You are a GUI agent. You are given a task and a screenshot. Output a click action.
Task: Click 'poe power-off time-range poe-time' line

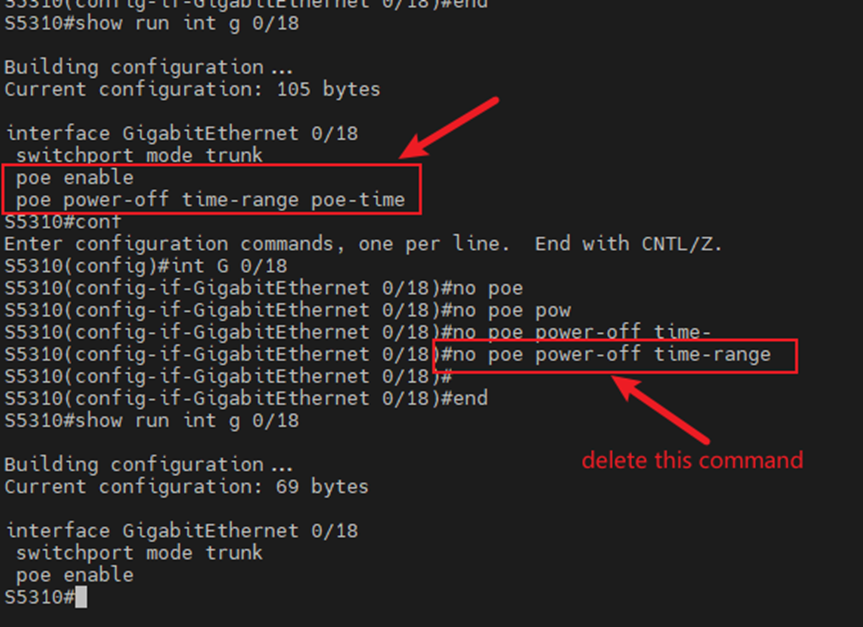[x=210, y=200]
